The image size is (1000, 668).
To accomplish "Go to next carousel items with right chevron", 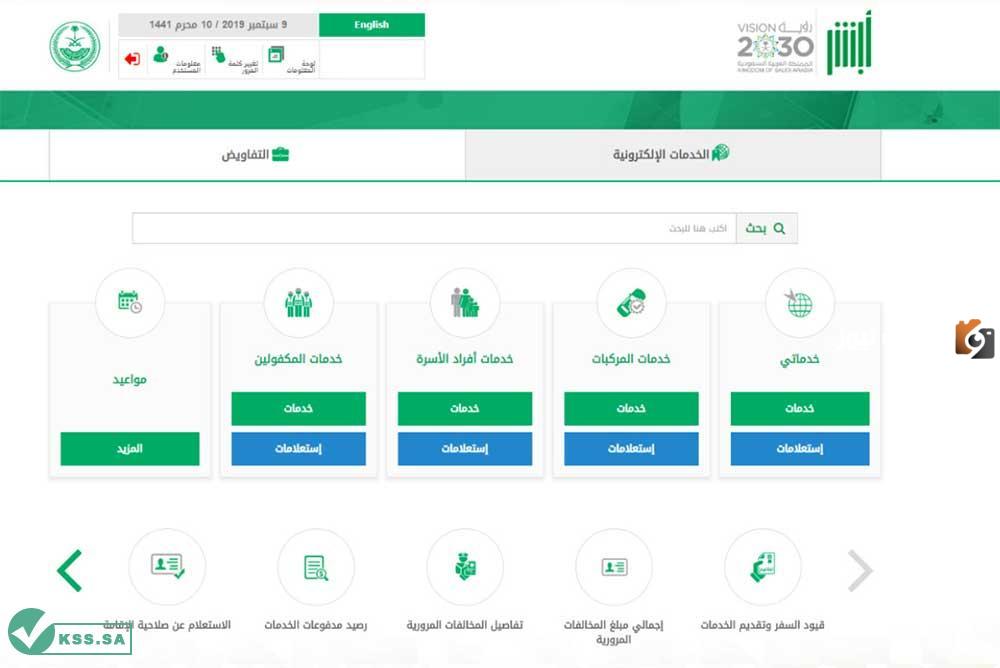I will (860, 570).
